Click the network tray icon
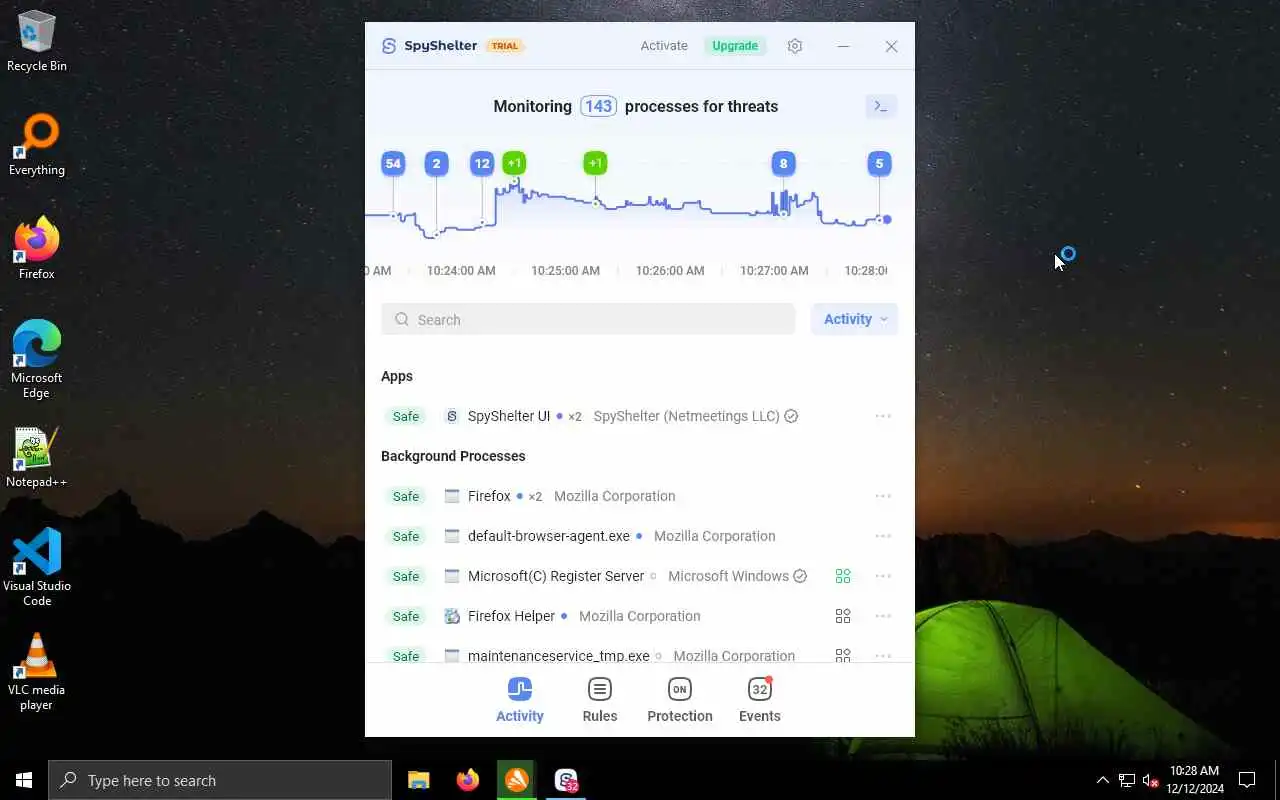The width and height of the screenshot is (1280, 800). pyautogui.click(x=1126, y=780)
